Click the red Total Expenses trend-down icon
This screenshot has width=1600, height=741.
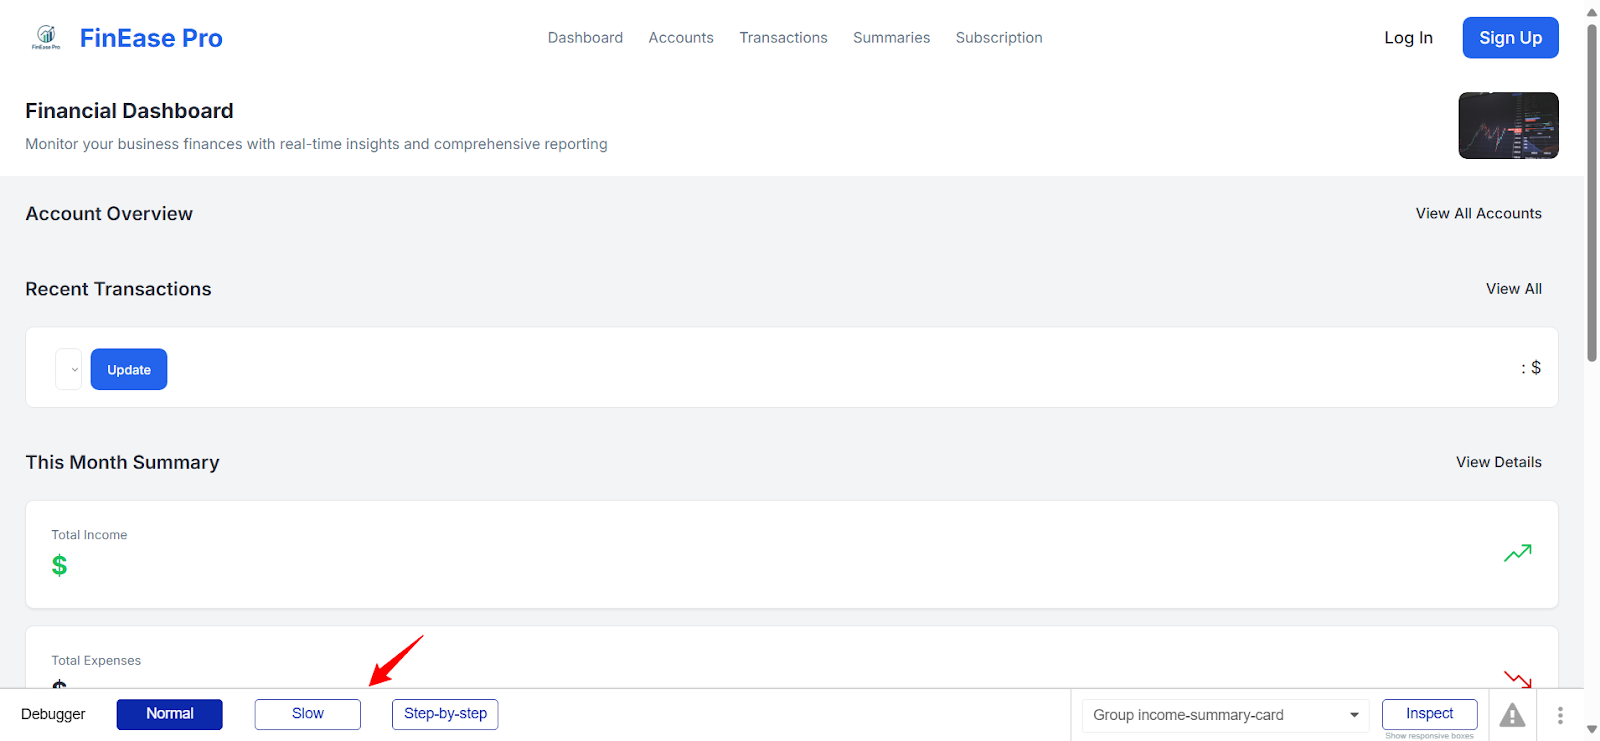pos(1517,679)
